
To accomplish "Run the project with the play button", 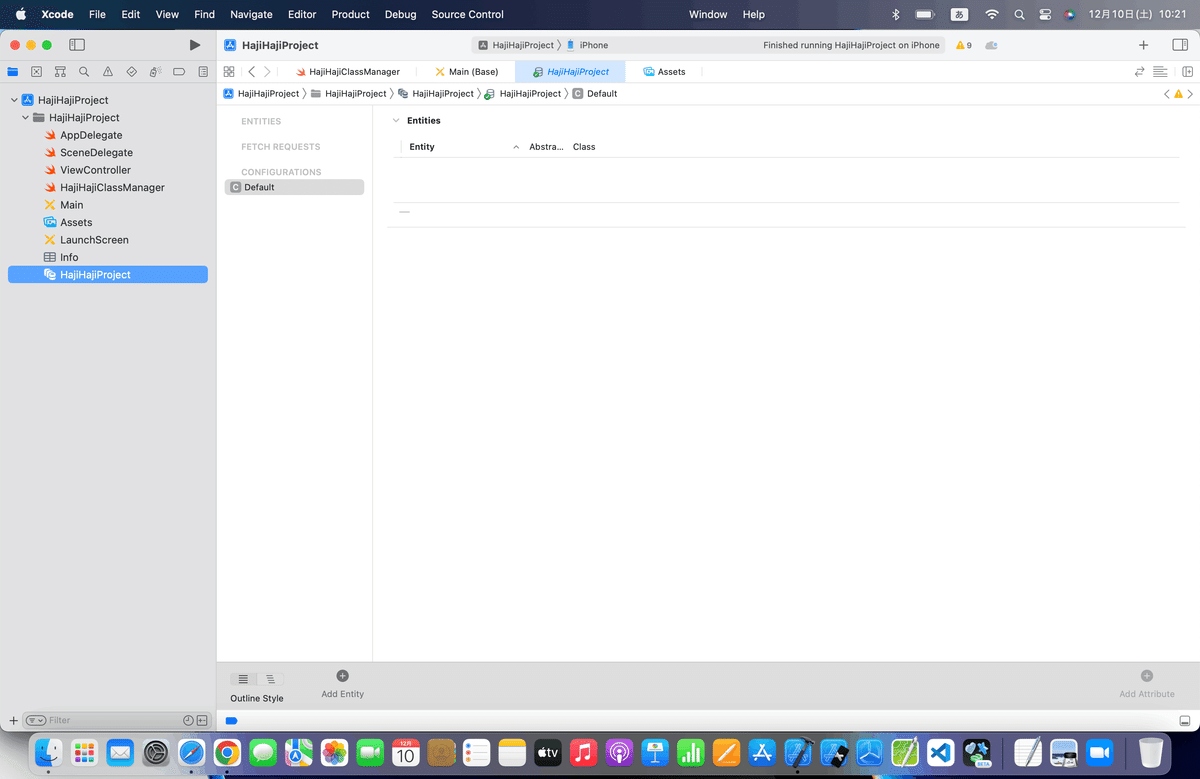I will click(195, 45).
